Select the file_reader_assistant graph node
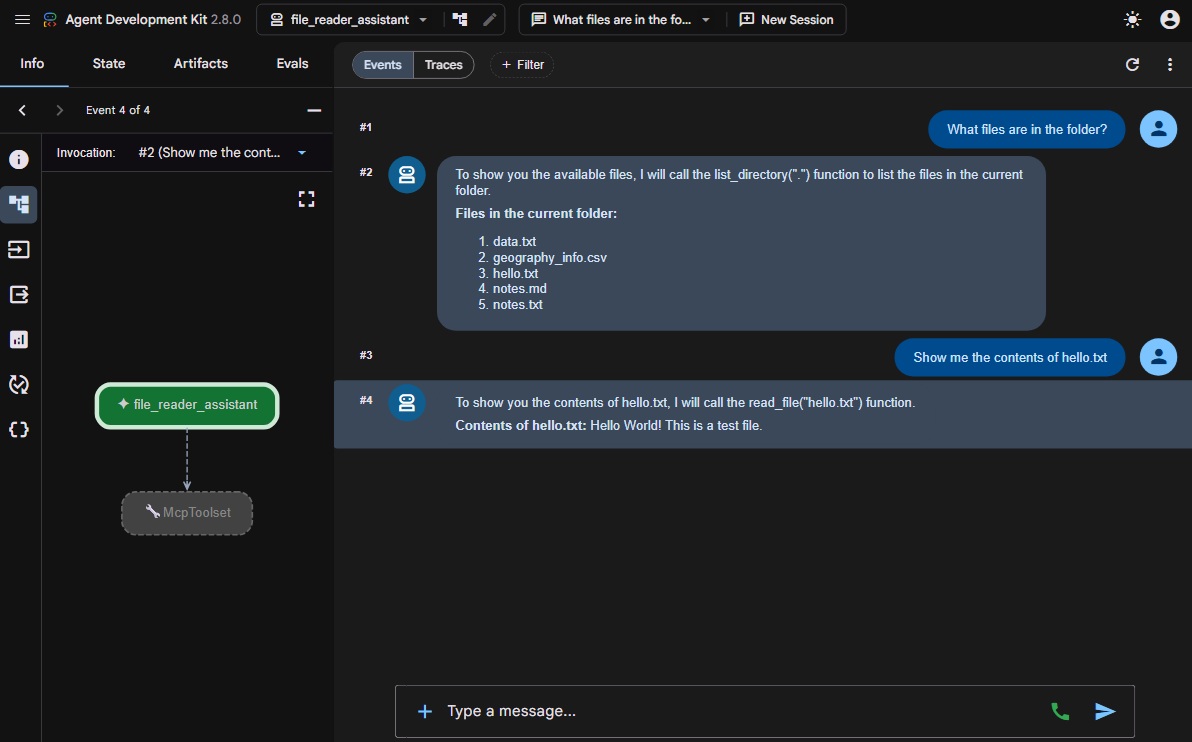This screenshot has width=1192, height=742. (x=187, y=405)
